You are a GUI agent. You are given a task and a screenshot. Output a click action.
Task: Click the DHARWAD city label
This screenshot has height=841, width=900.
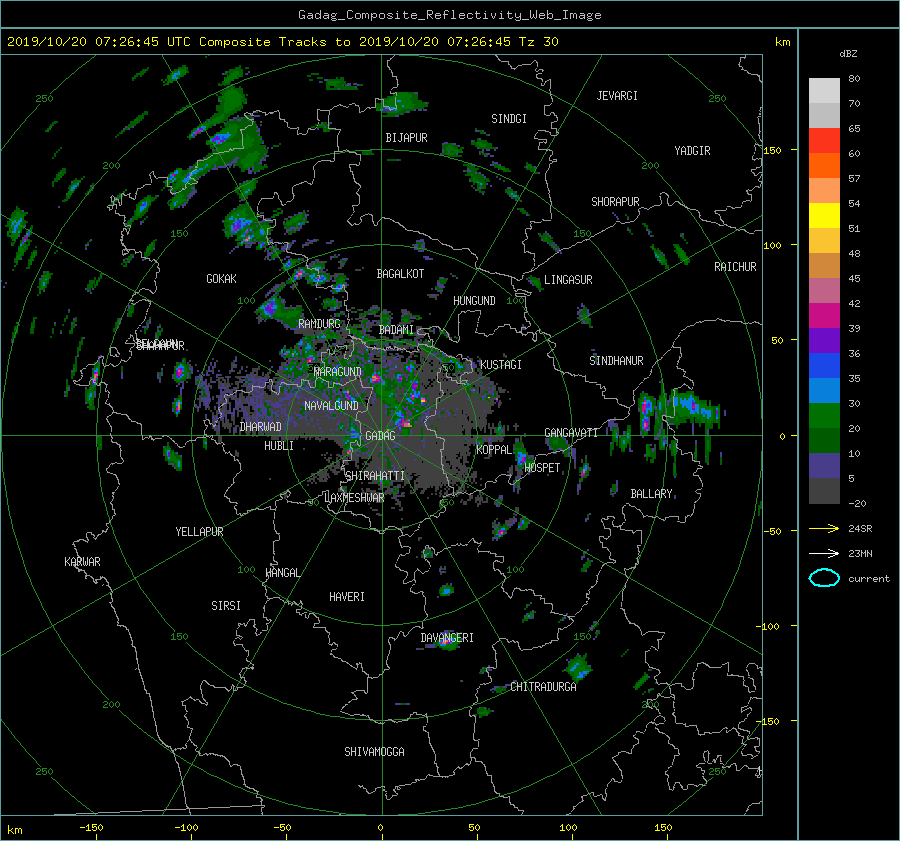pos(260,427)
